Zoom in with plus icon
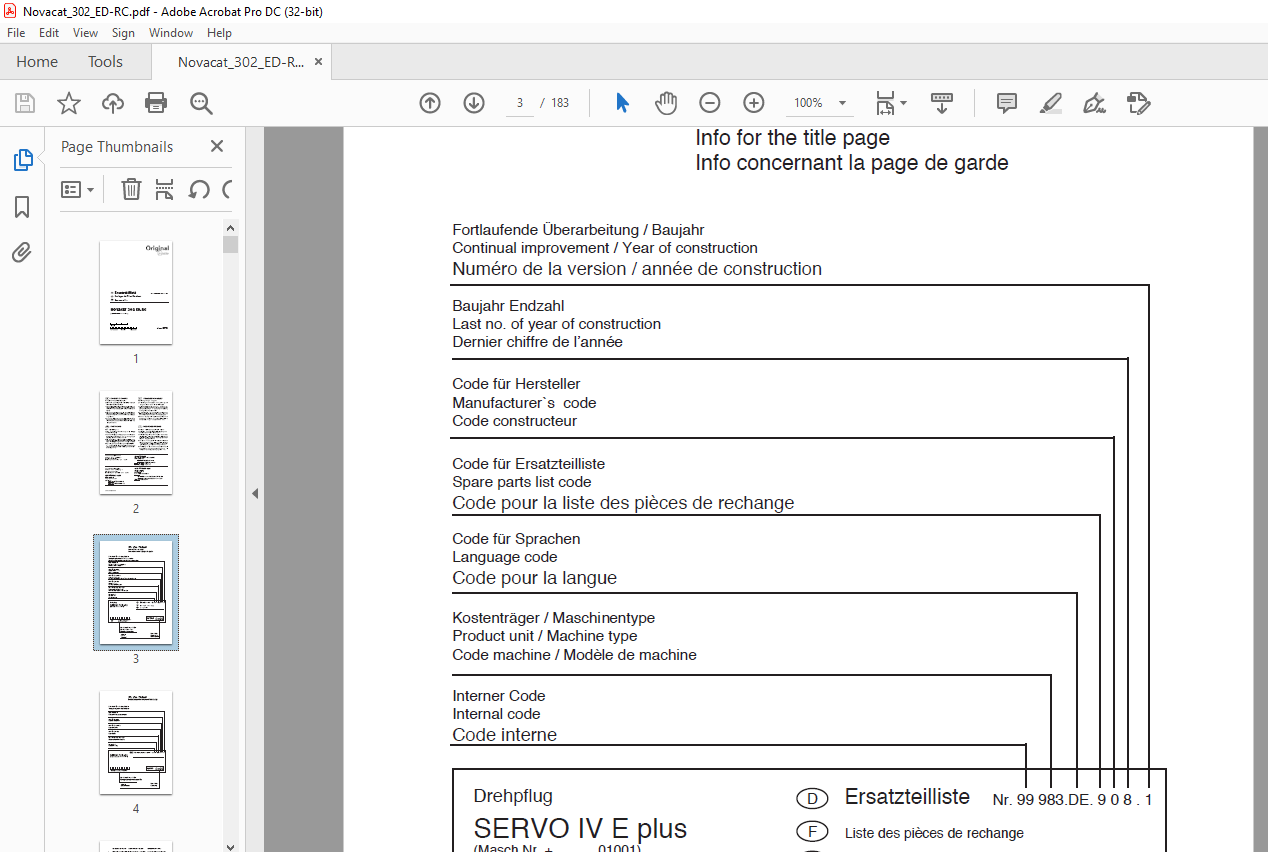This screenshot has height=852, width=1268. coord(754,103)
